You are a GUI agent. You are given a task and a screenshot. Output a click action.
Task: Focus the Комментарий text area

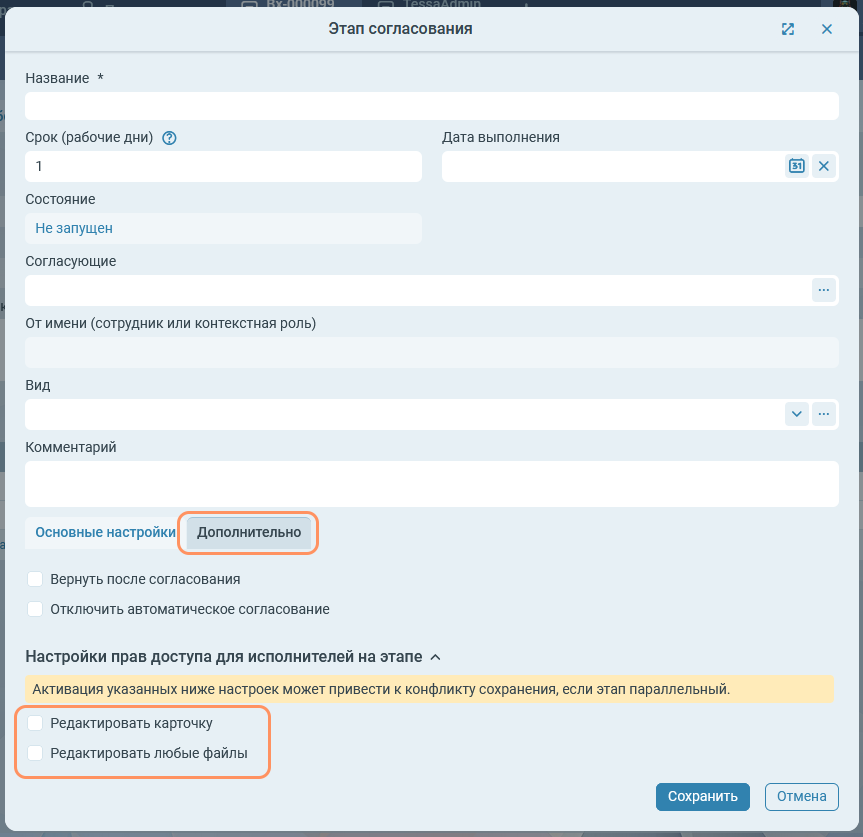[x=431, y=484]
